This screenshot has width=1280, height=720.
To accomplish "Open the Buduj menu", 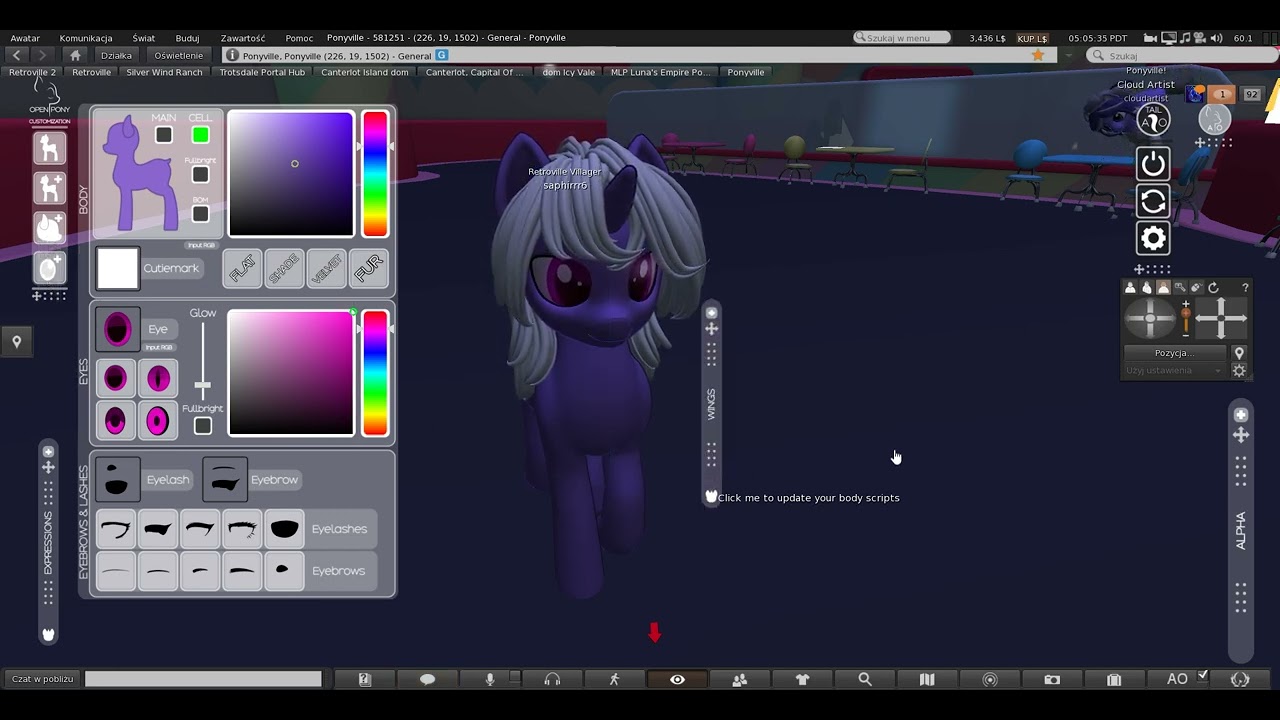I will [187, 38].
